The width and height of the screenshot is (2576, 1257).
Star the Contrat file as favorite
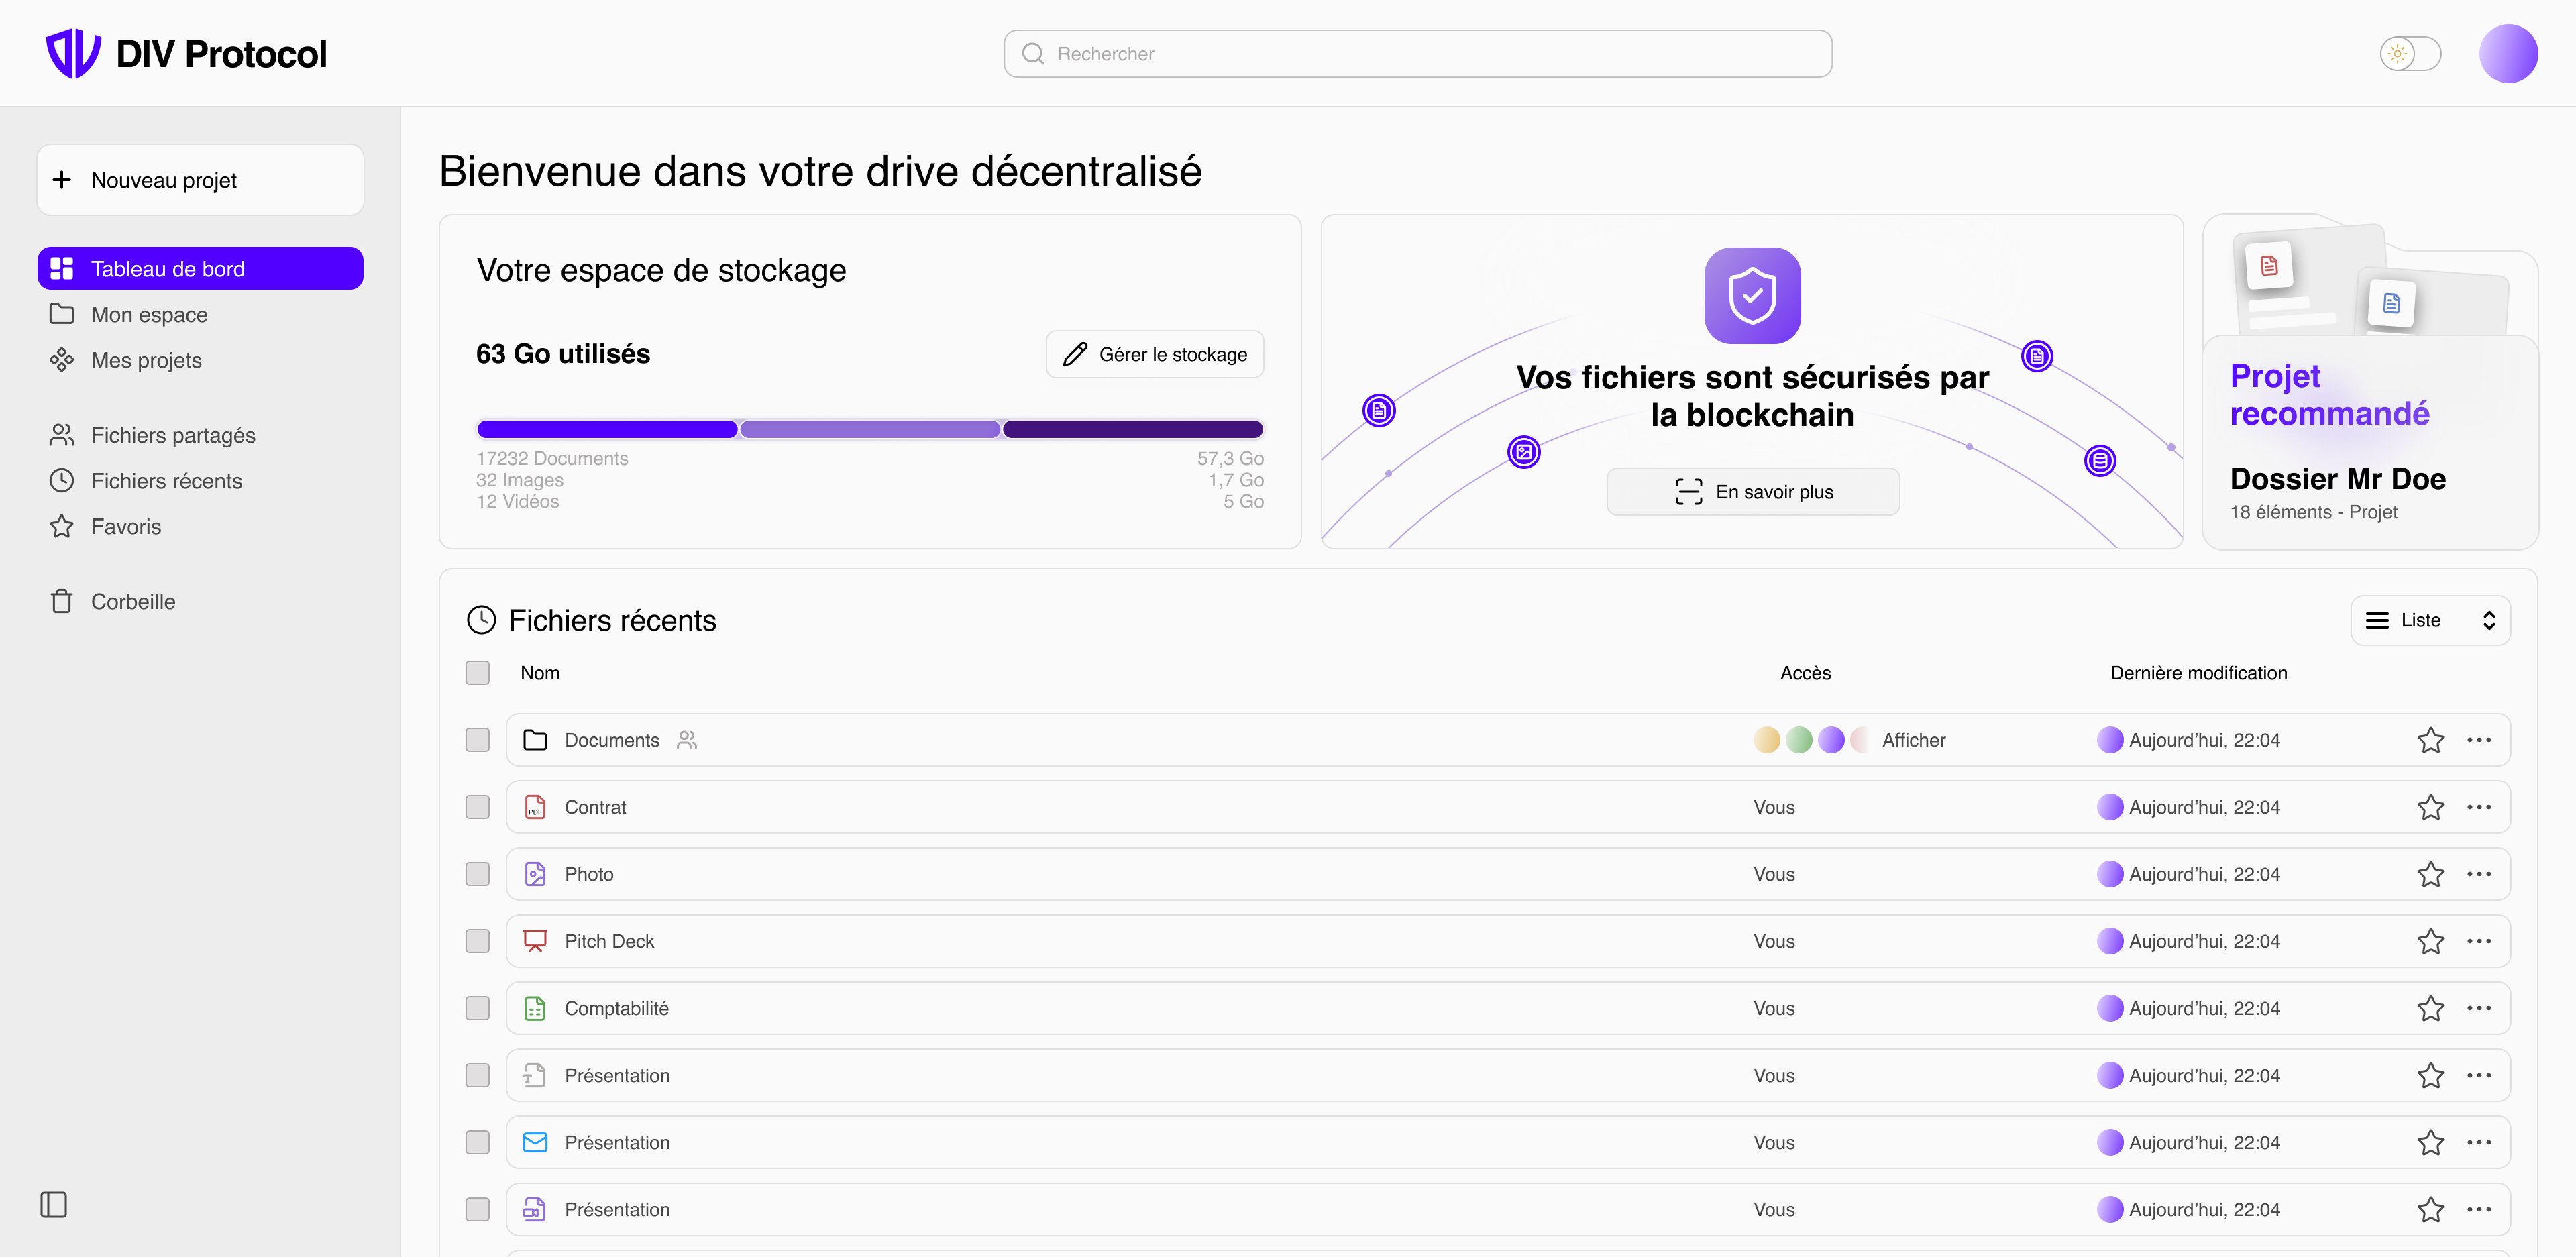[2430, 807]
